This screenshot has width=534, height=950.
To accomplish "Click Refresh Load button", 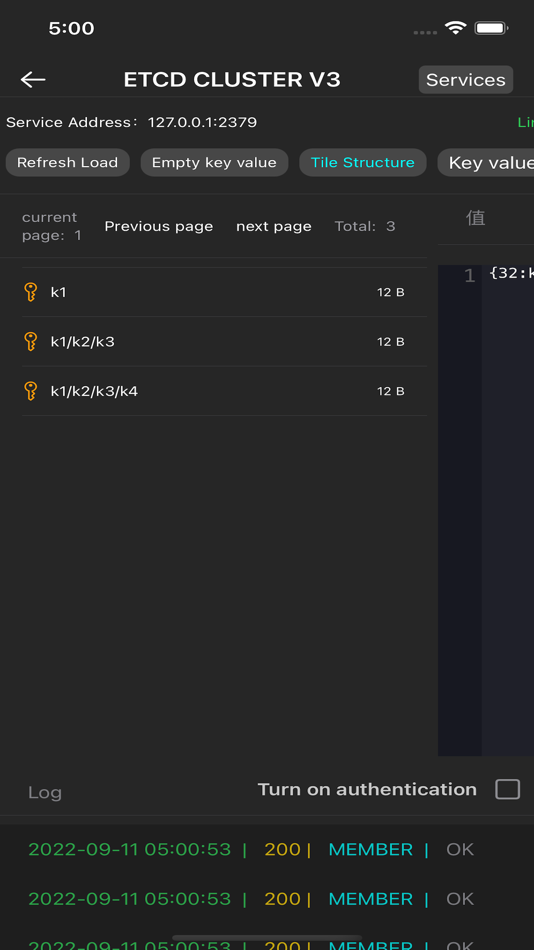I will click(x=67, y=162).
